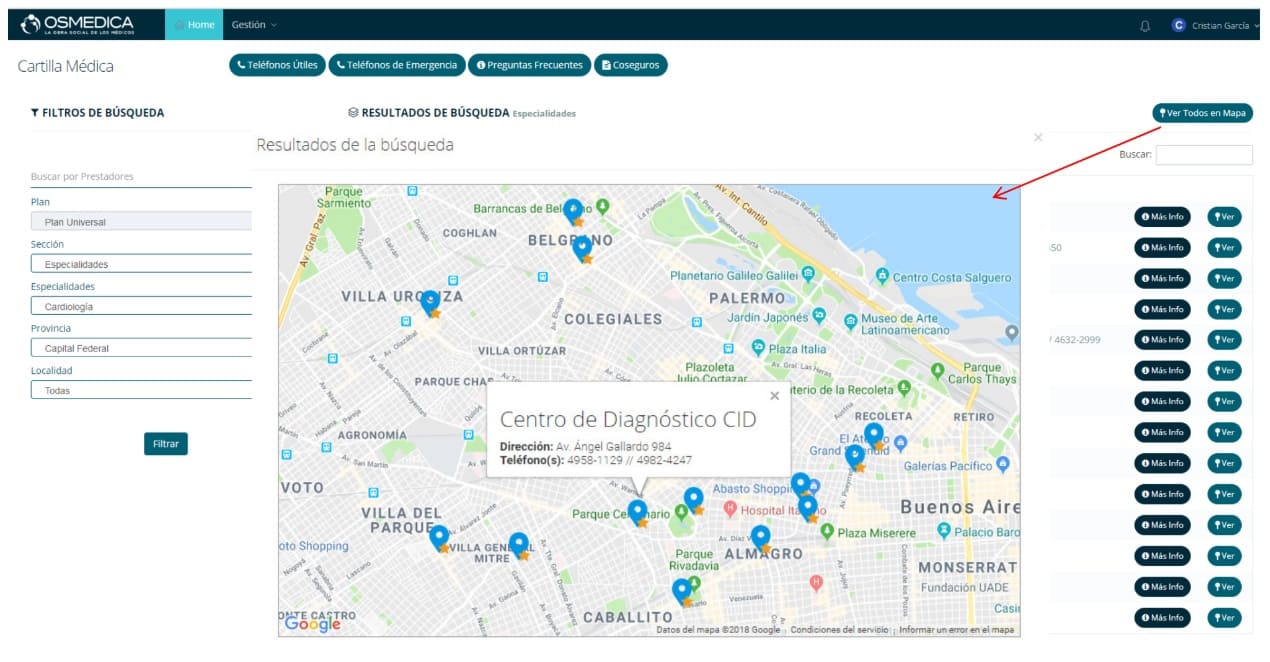Go to the Home tab
Screen dimensions: 1270x662
[195, 24]
